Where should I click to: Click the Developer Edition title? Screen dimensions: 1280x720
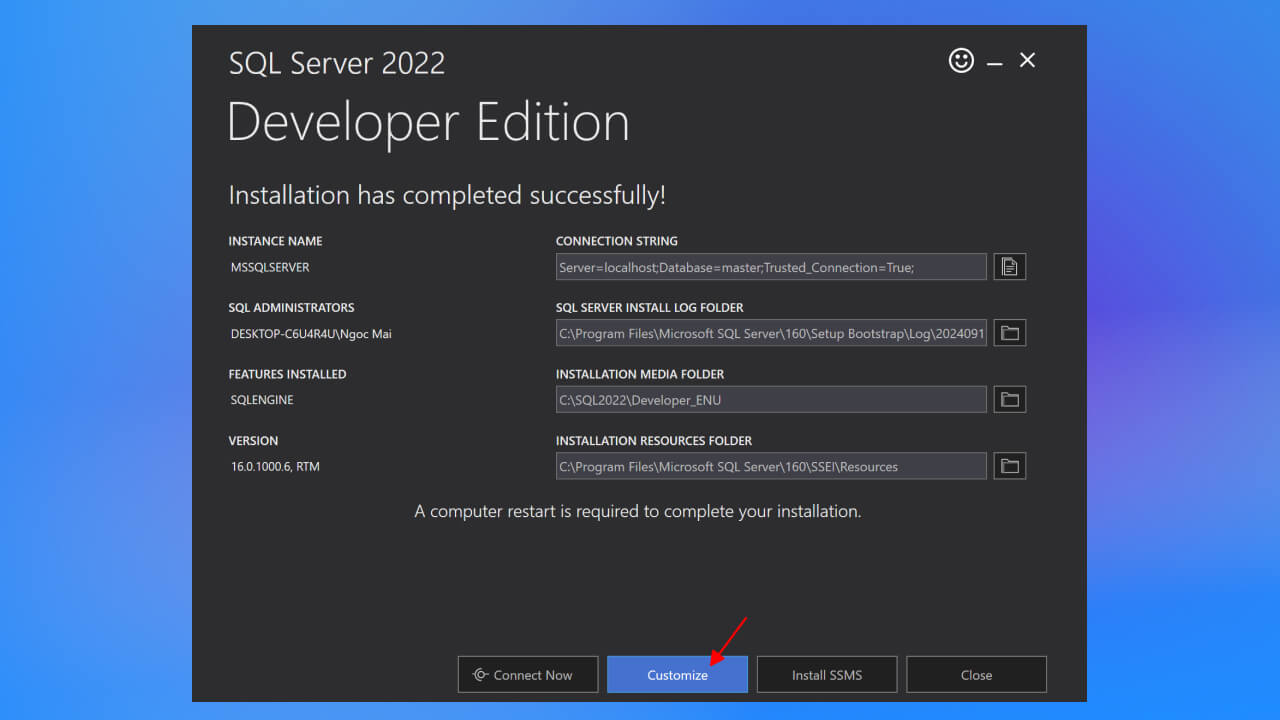pos(429,123)
